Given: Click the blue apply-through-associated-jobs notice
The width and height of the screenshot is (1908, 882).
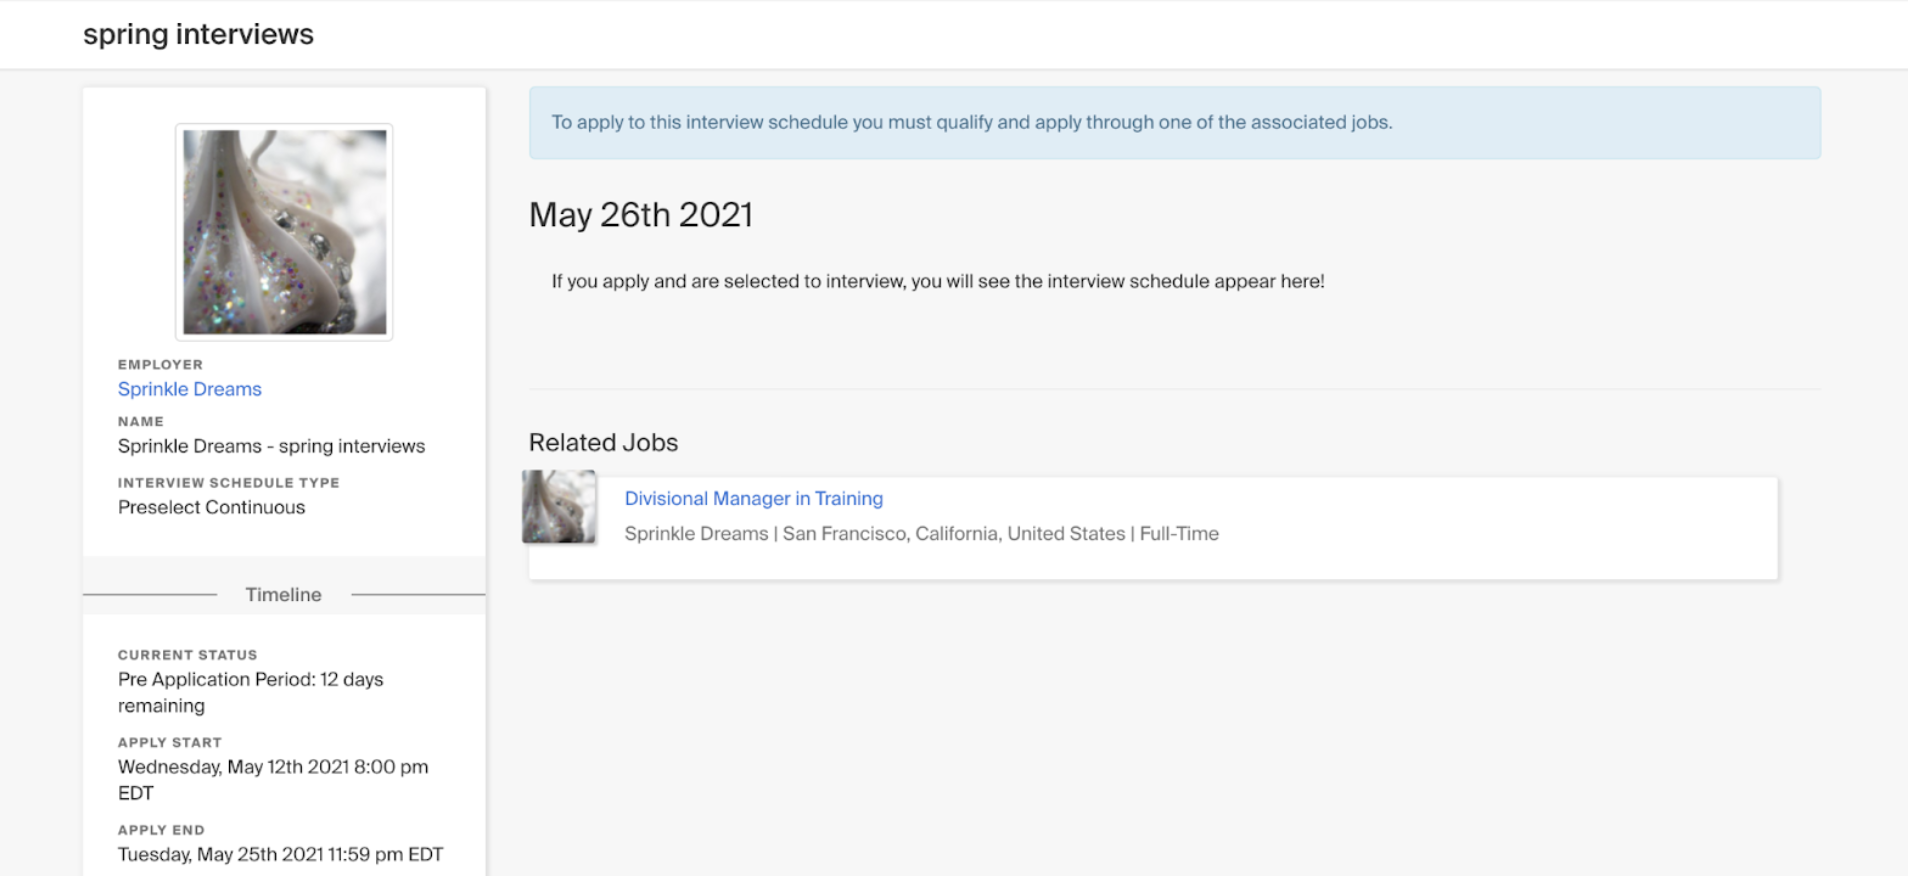Looking at the screenshot, I should pyautogui.click(x=1174, y=122).
